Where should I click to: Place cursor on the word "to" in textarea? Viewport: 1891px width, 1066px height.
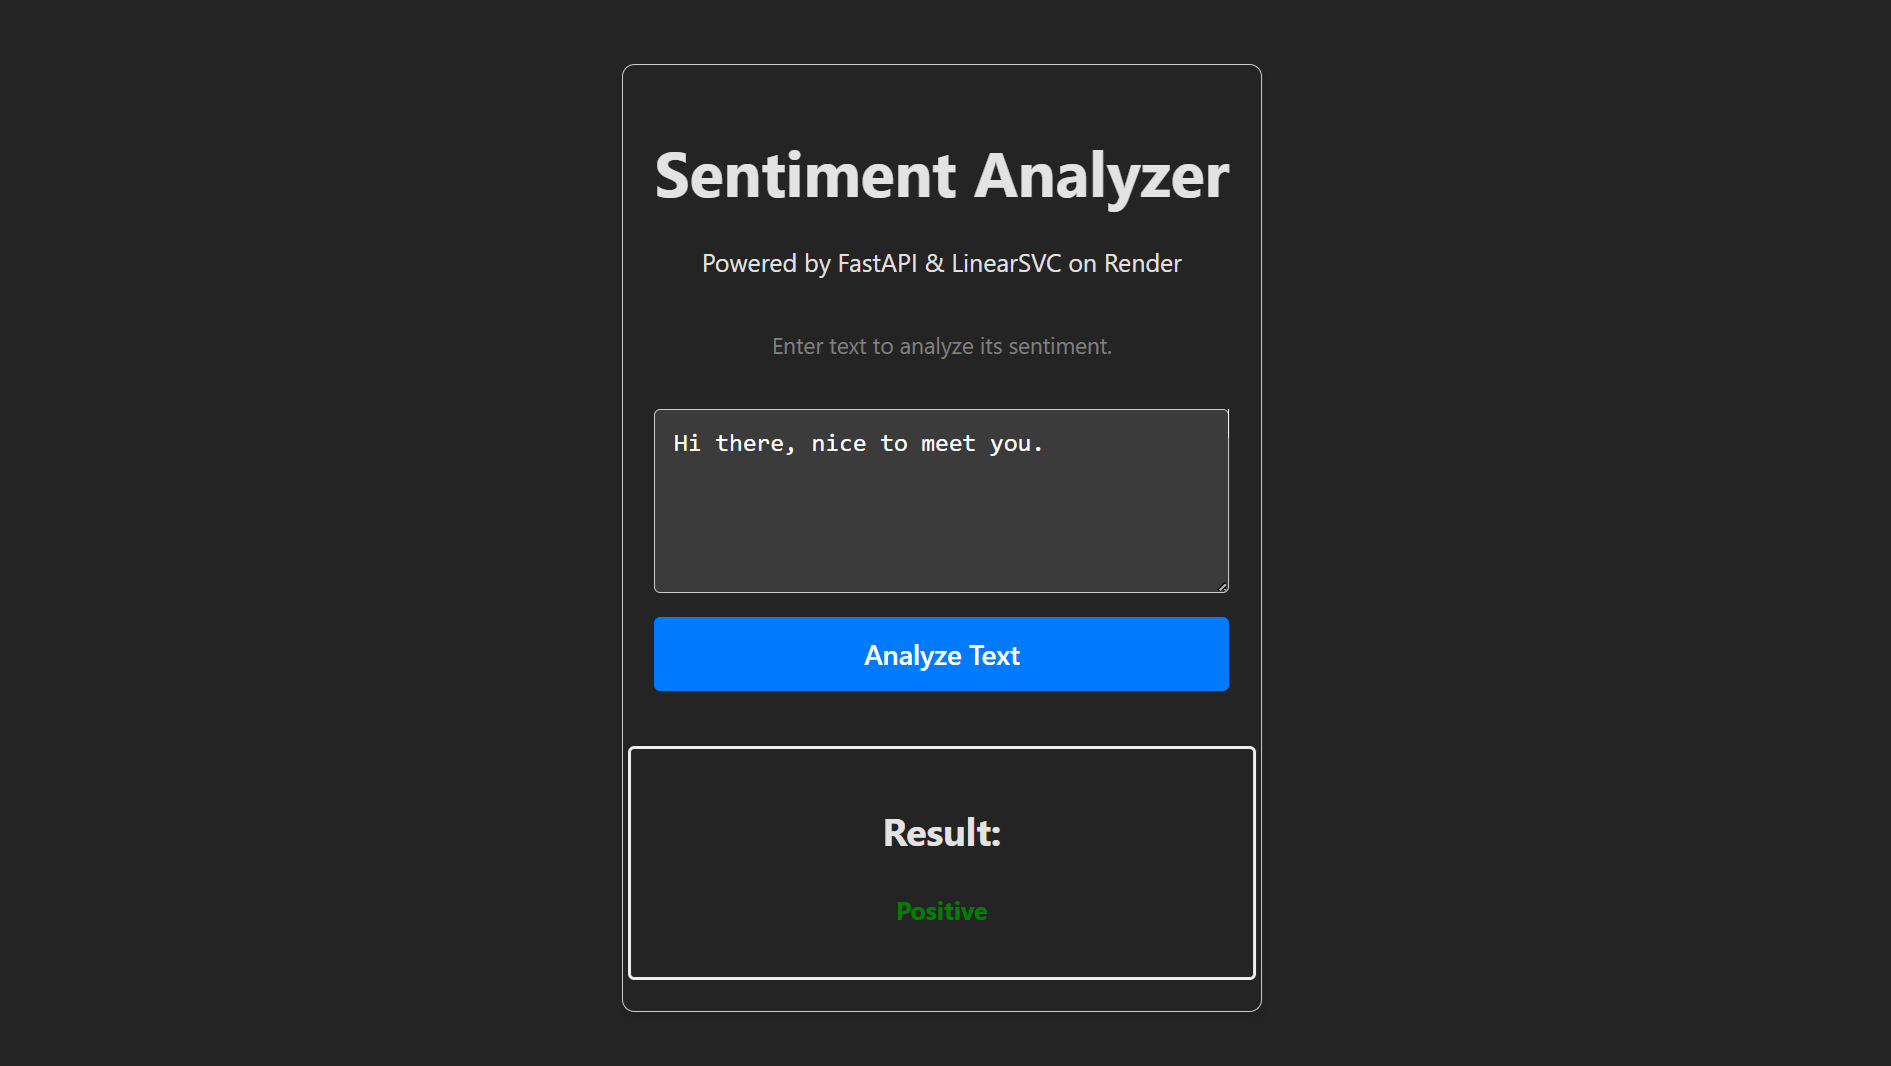[894, 443]
